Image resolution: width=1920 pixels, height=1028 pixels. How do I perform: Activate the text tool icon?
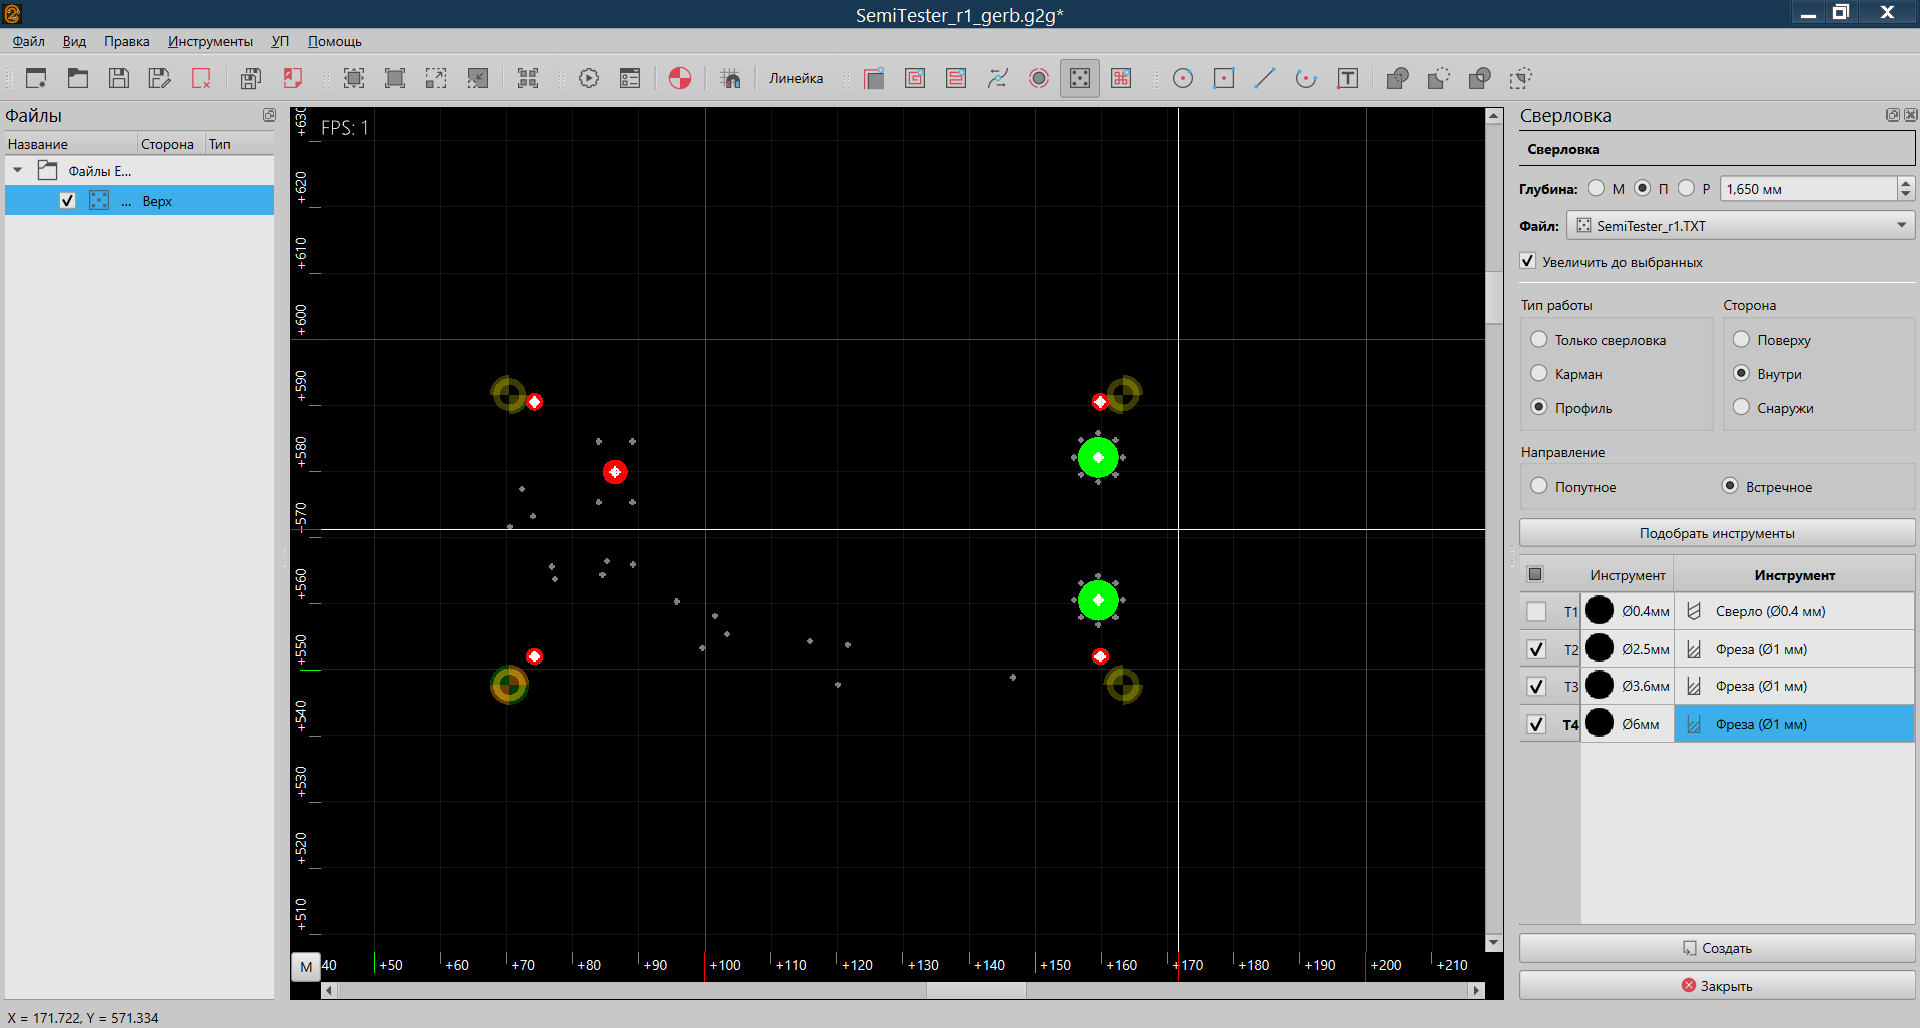click(x=1347, y=78)
